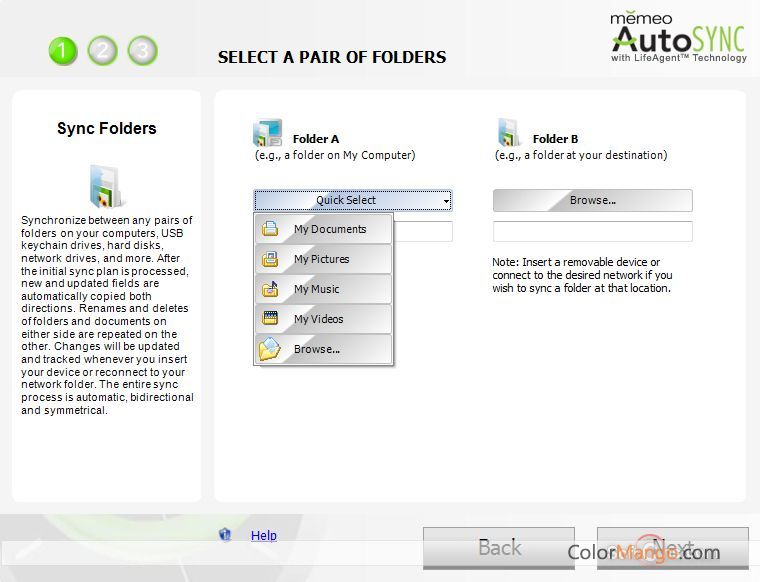Click the Help shield icon

[x=225, y=535]
